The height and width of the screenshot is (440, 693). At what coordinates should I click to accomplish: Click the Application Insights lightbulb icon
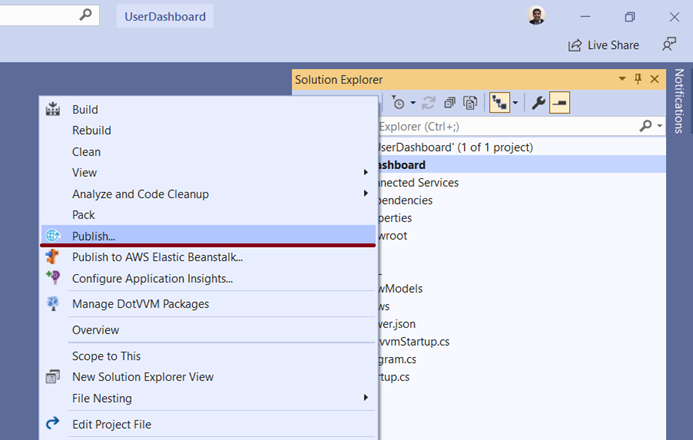53,277
